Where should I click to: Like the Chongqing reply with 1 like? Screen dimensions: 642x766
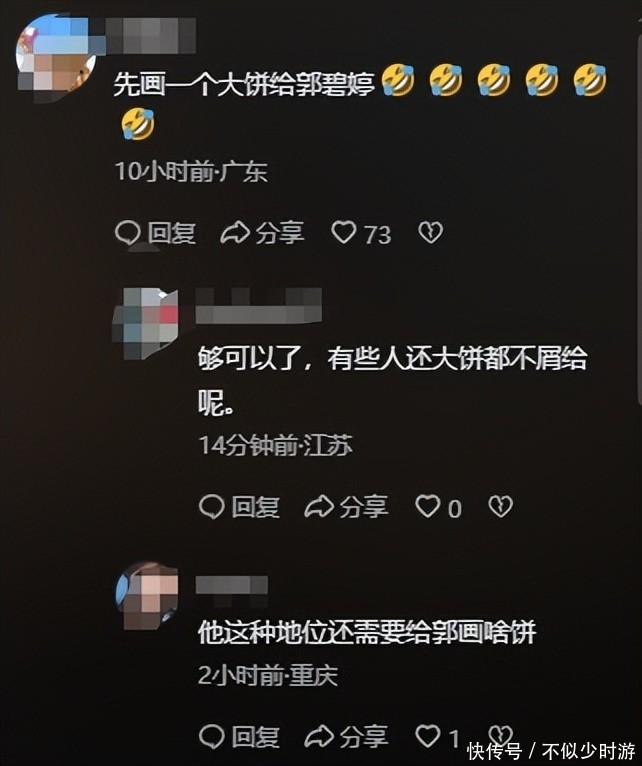click(428, 736)
